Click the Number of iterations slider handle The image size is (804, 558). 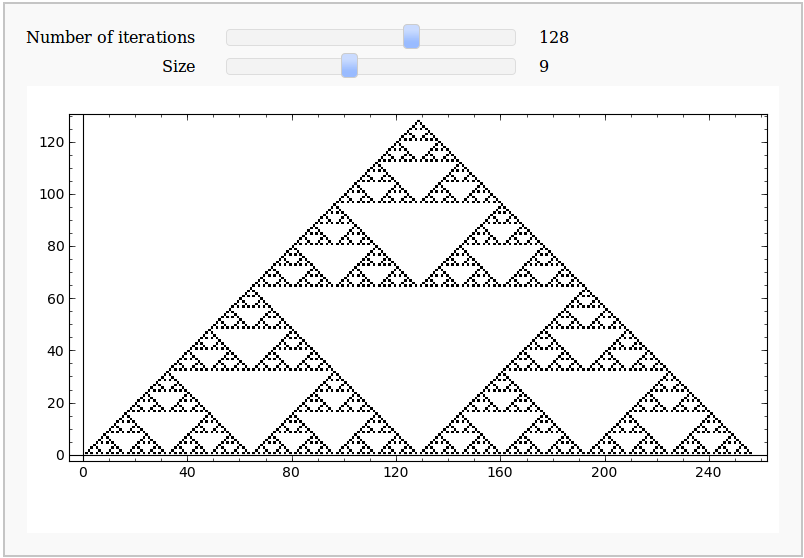coord(411,37)
